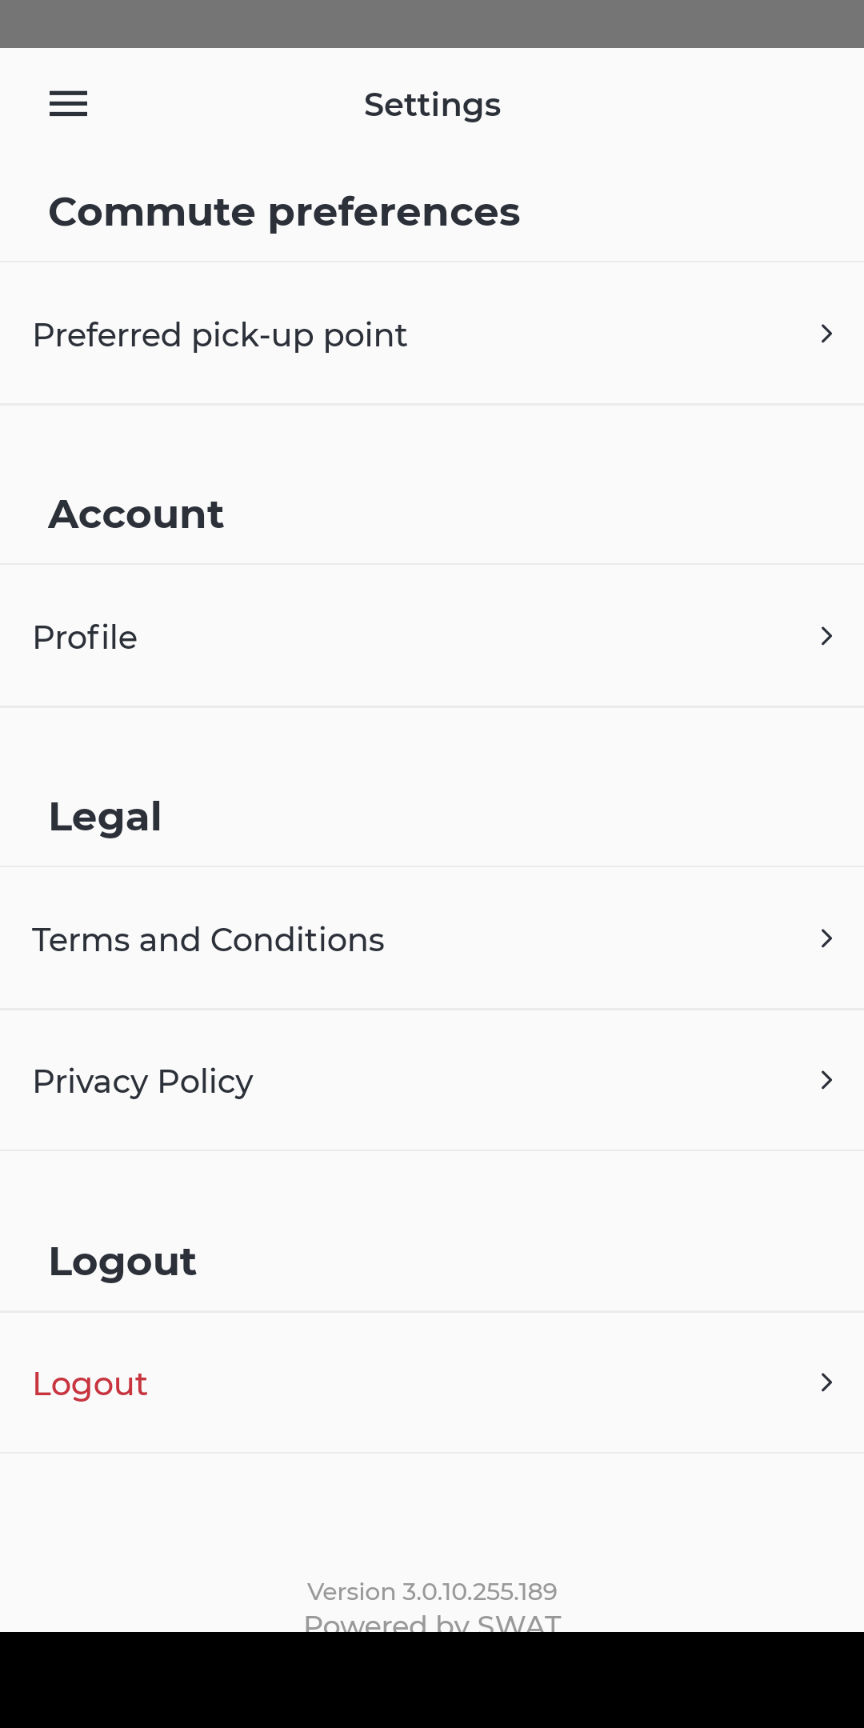
Task: Tap the arrow on the Profile row
Action: pos(826,636)
